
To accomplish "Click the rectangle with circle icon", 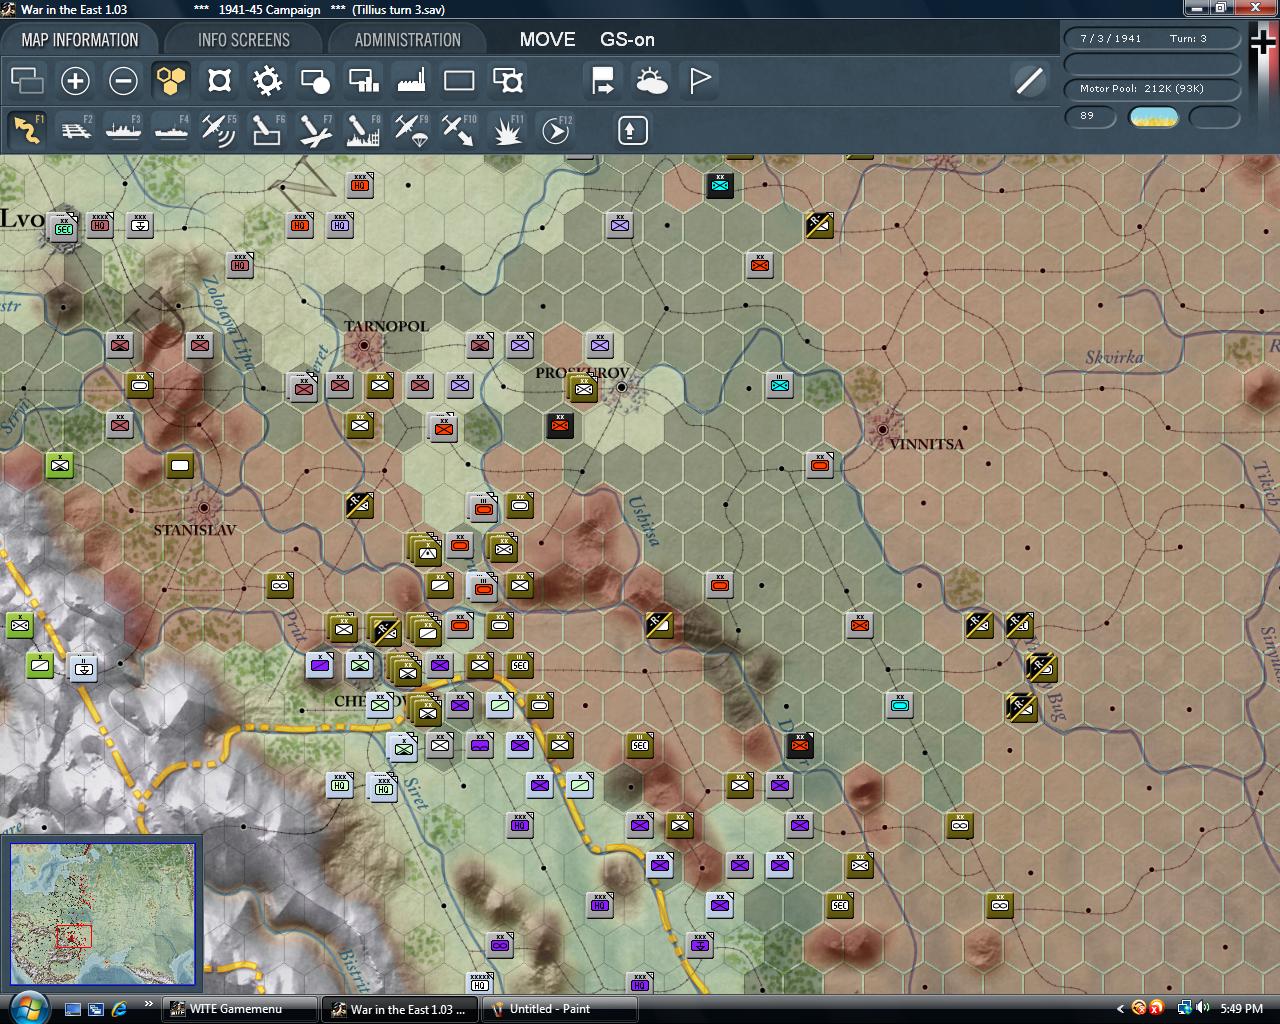I will click(315, 80).
